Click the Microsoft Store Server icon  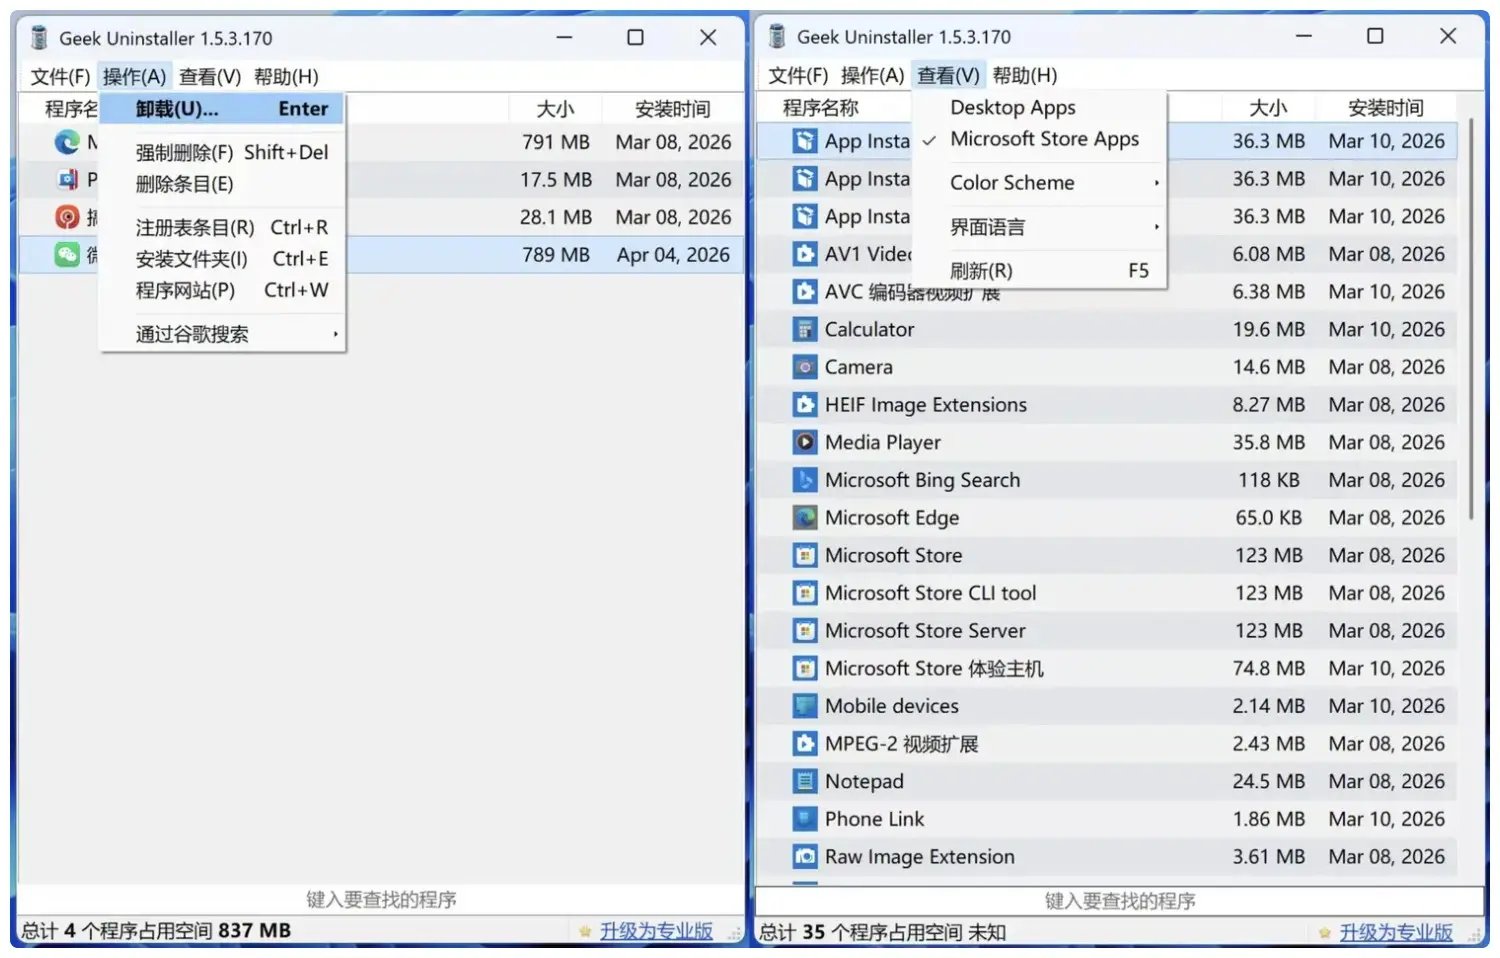pos(805,631)
